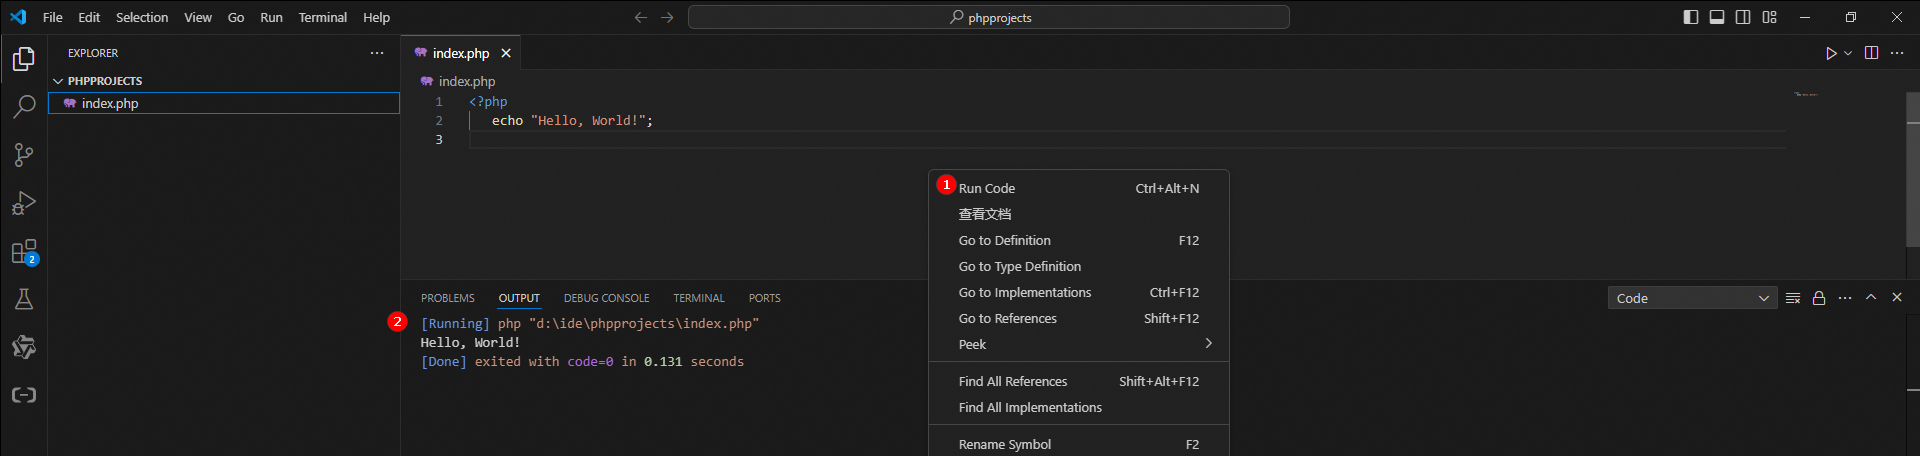This screenshot has width=1920, height=456.
Task: Open the Code output channel dropdown
Action: click(1692, 298)
